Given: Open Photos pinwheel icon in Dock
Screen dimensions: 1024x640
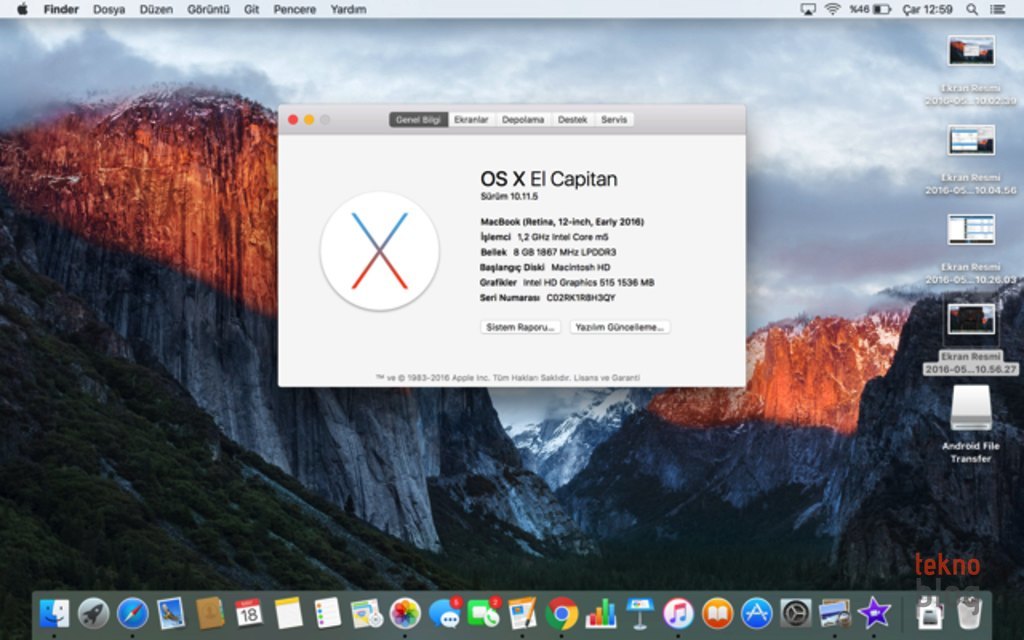Looking at the screenshot, I should (405, 613).
